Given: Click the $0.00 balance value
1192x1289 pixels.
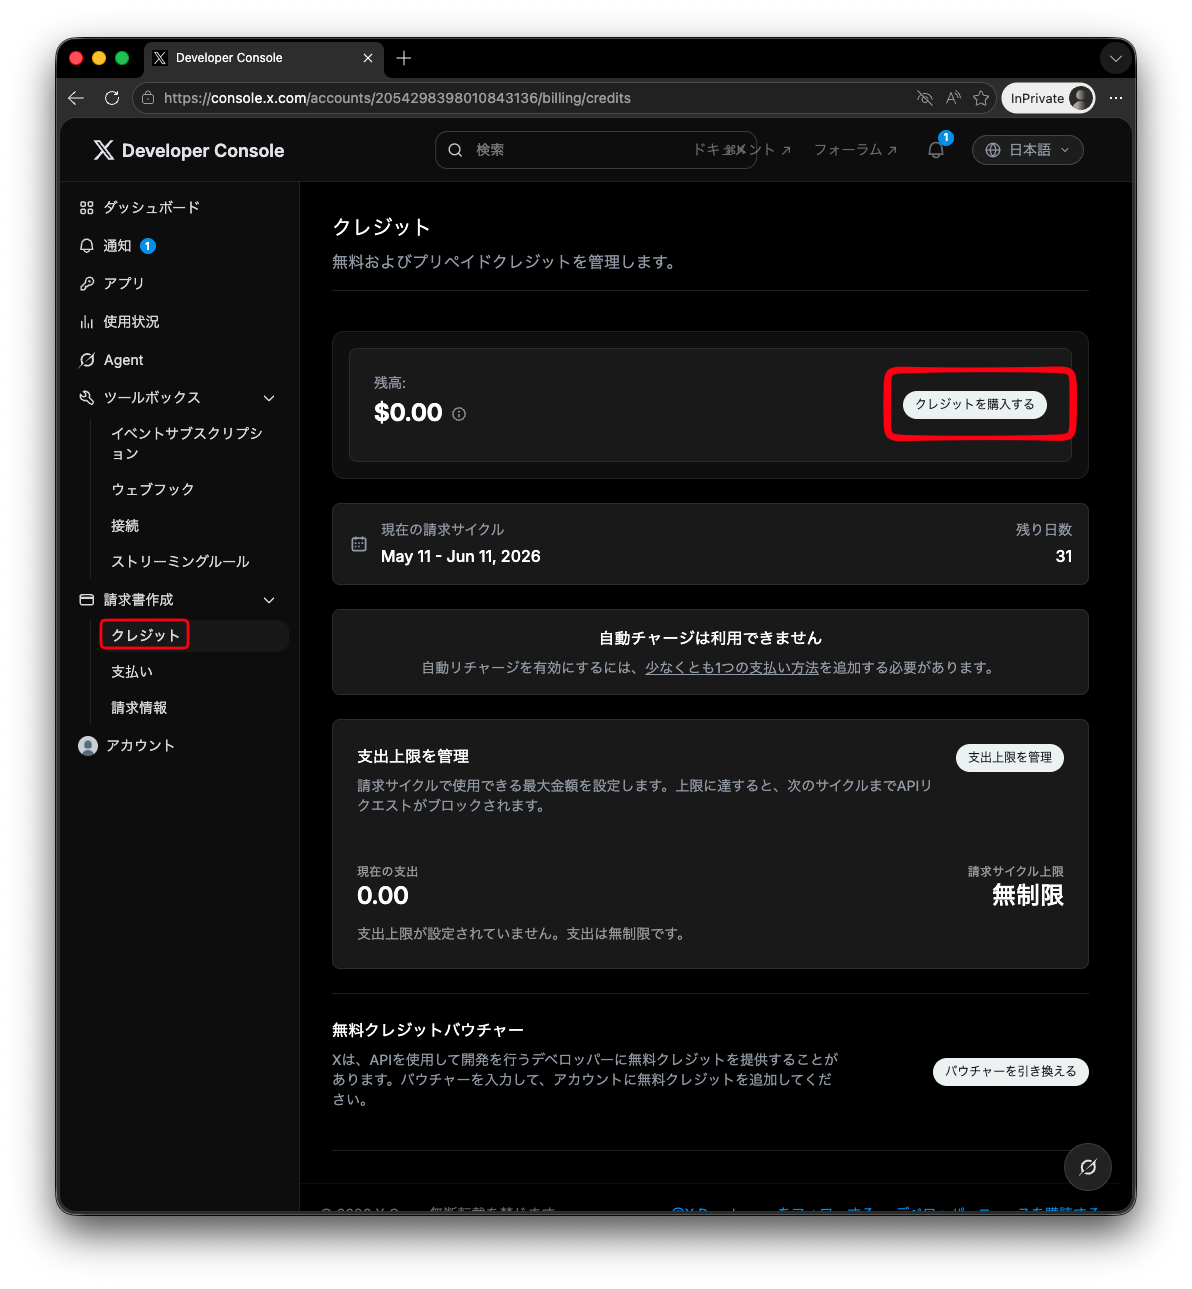Looking at the screenshot, I should click(408, 412).
